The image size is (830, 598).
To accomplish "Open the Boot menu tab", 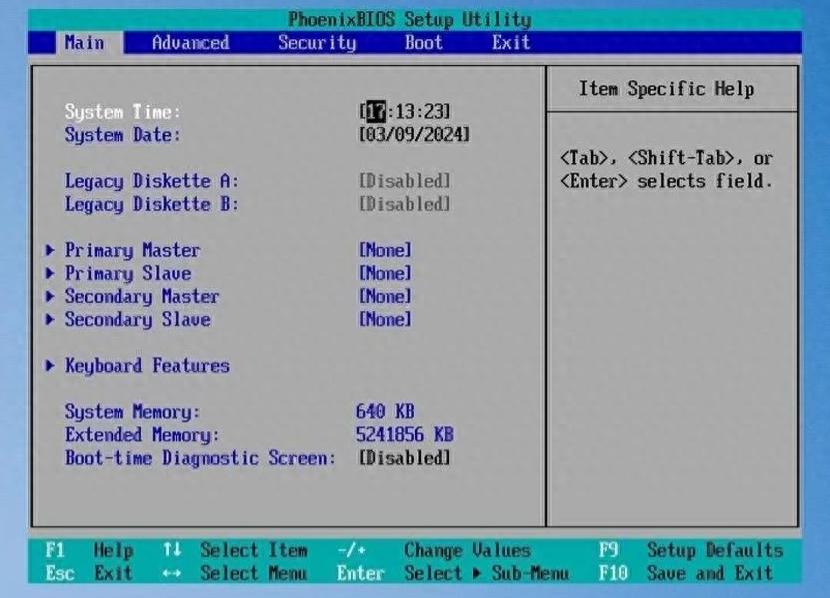I will 423,42.
